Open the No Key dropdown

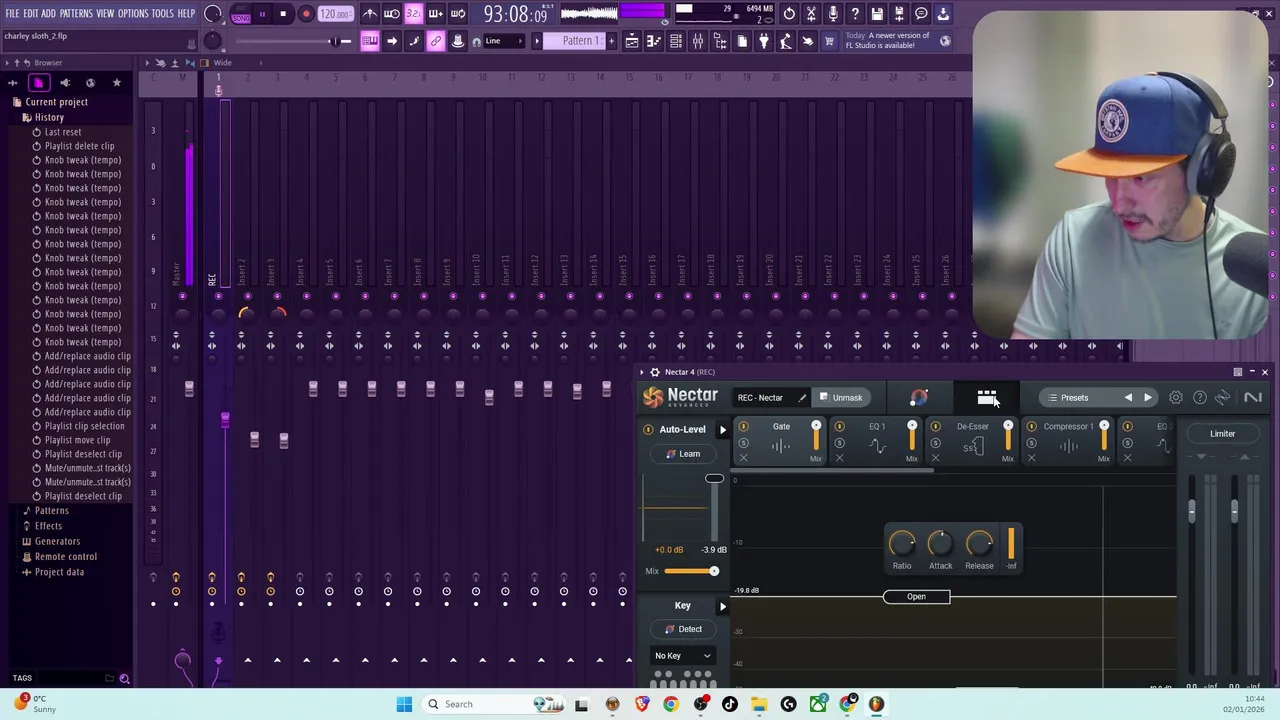pos(683,656)
